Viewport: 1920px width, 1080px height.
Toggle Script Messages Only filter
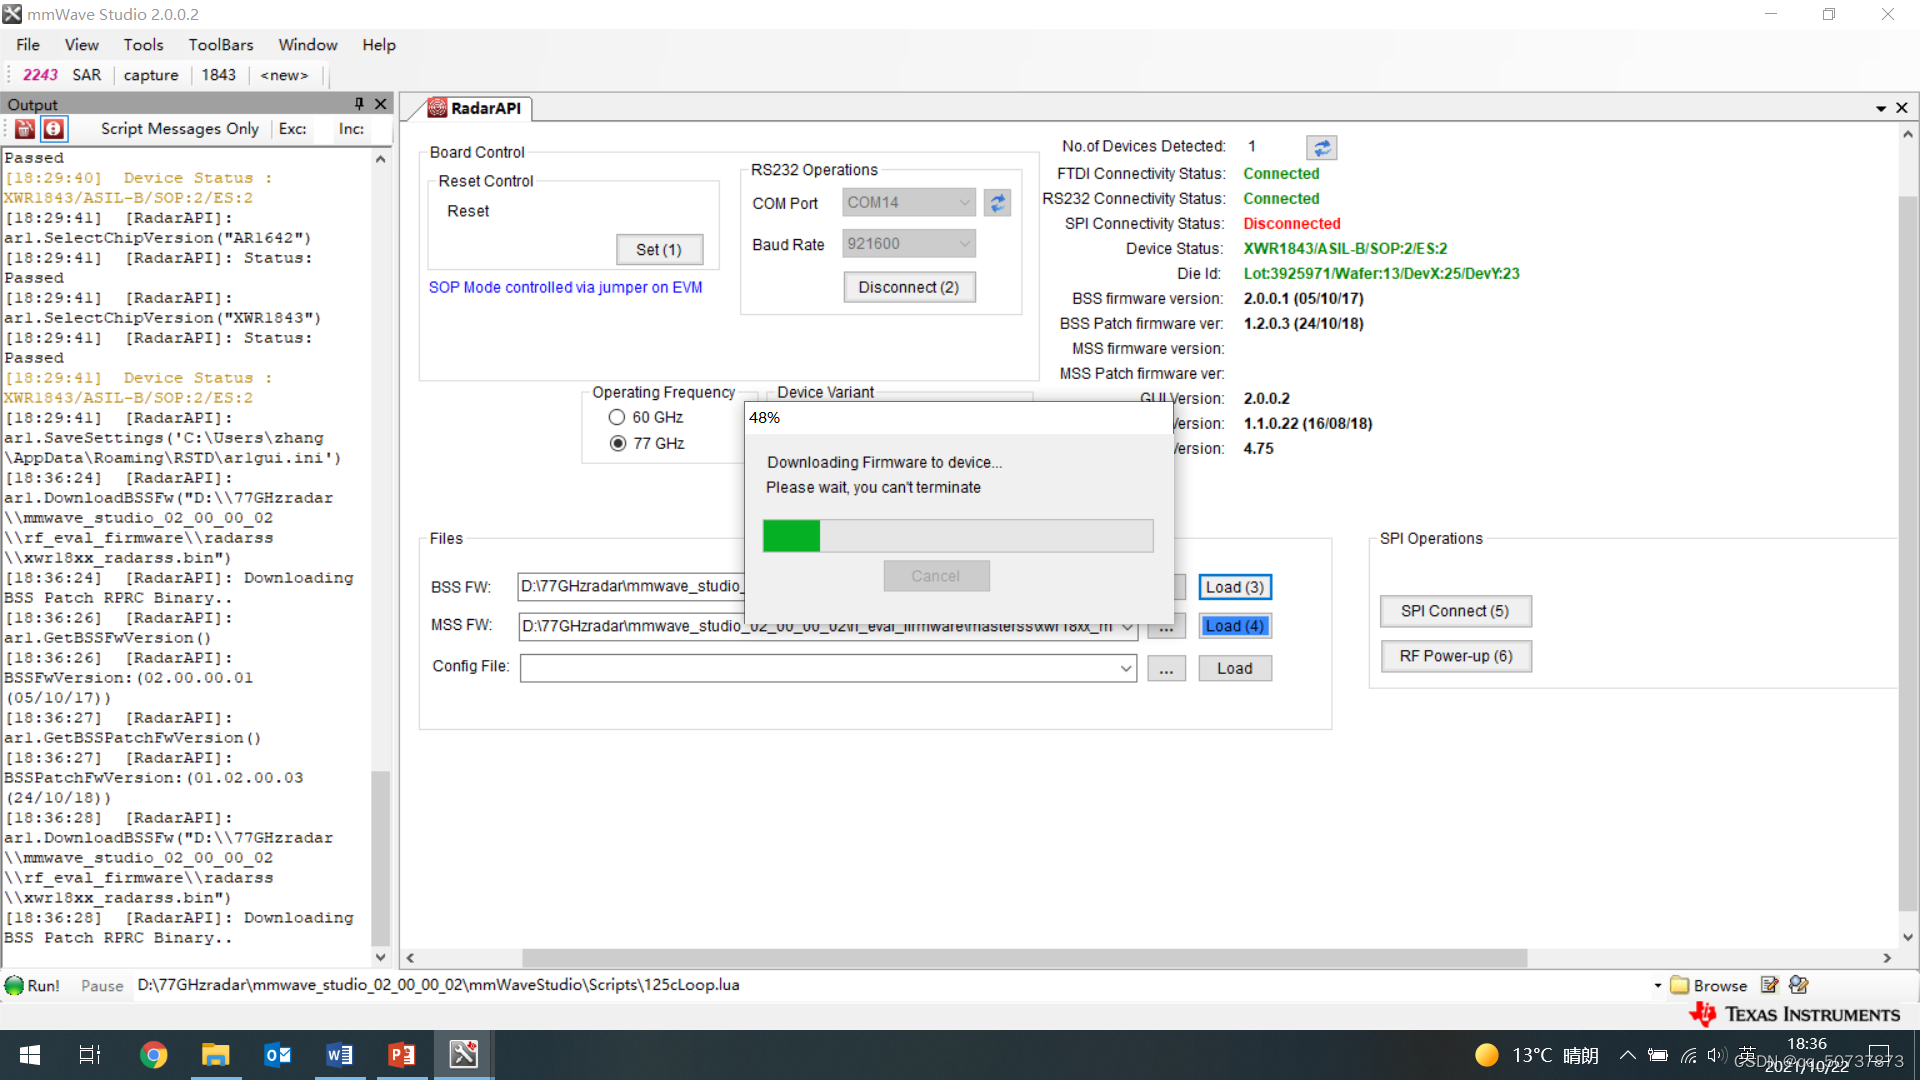pyautogui.click(x=179, y=129)
